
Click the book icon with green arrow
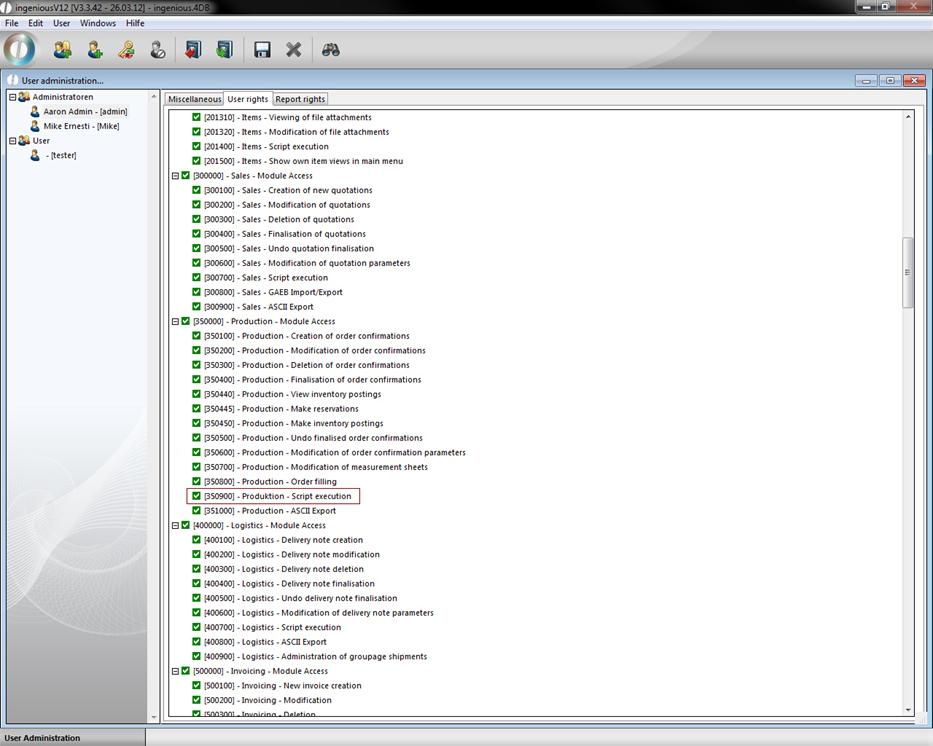[224, 49]
